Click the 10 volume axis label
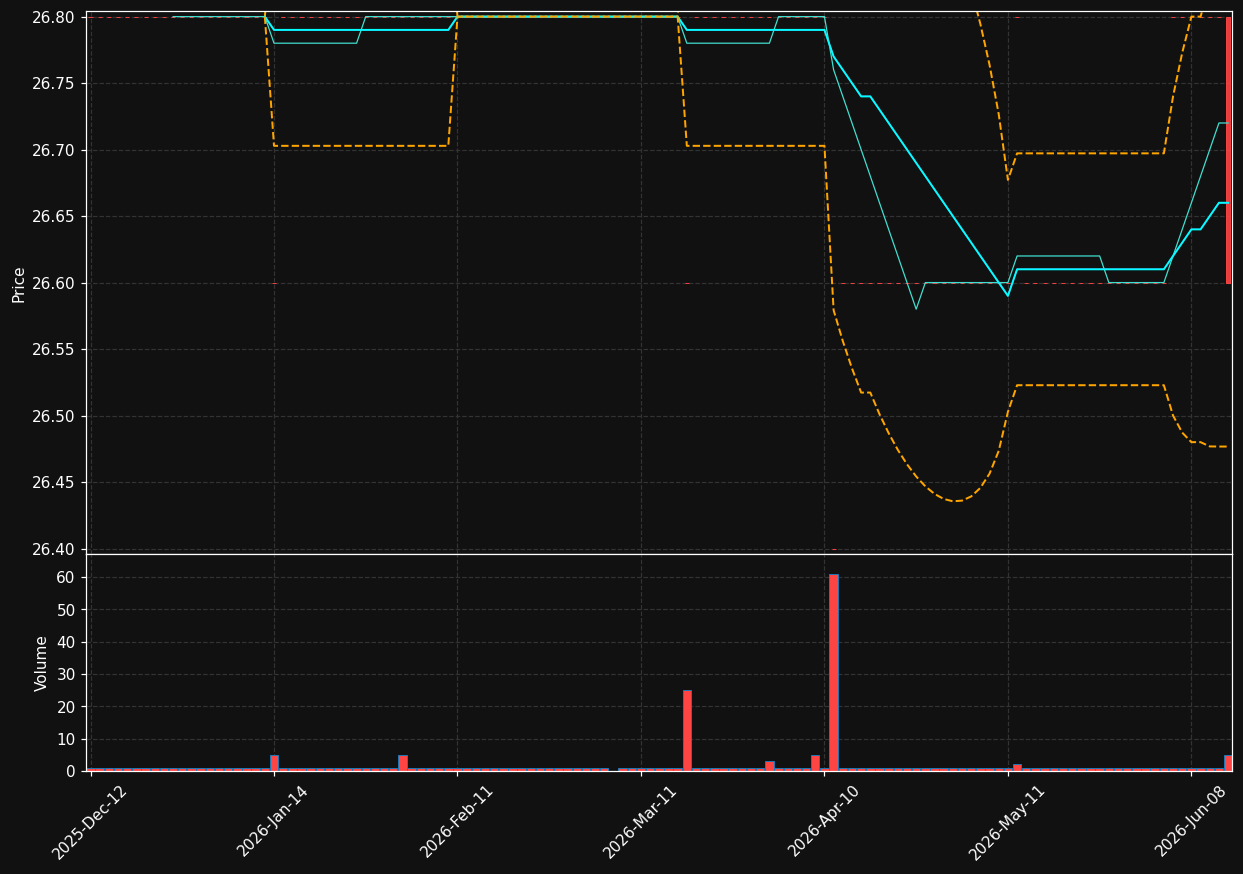1243x874 pixels. (x=65, y=739)
